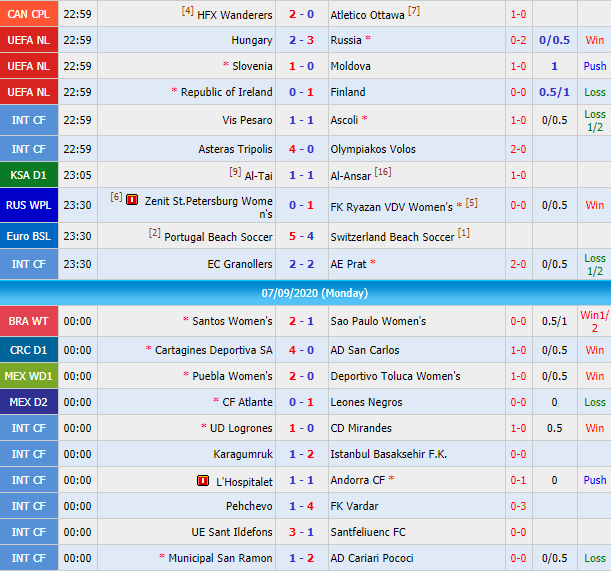
Task: Open Asteras Tripolis team link
Action: point(235,149)
